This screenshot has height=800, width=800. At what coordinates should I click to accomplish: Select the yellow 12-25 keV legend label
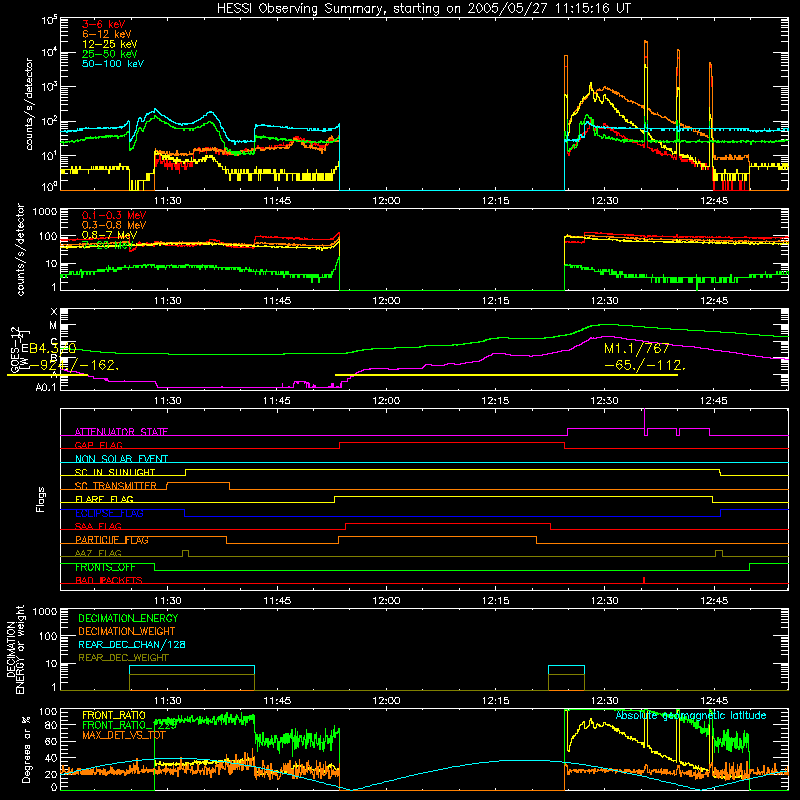click(110, 44)
